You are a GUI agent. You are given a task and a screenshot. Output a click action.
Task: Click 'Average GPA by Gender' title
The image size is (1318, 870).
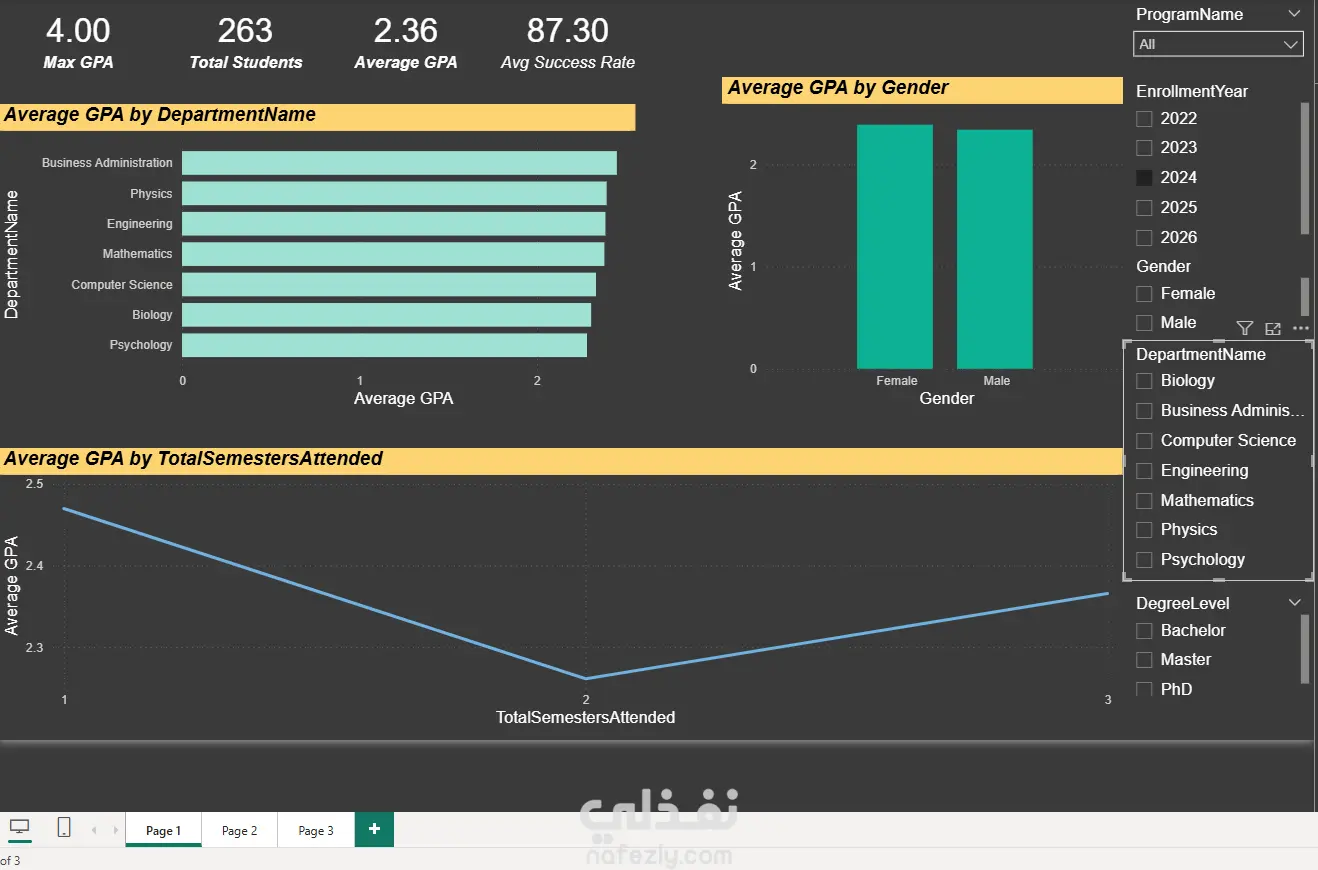838,88
